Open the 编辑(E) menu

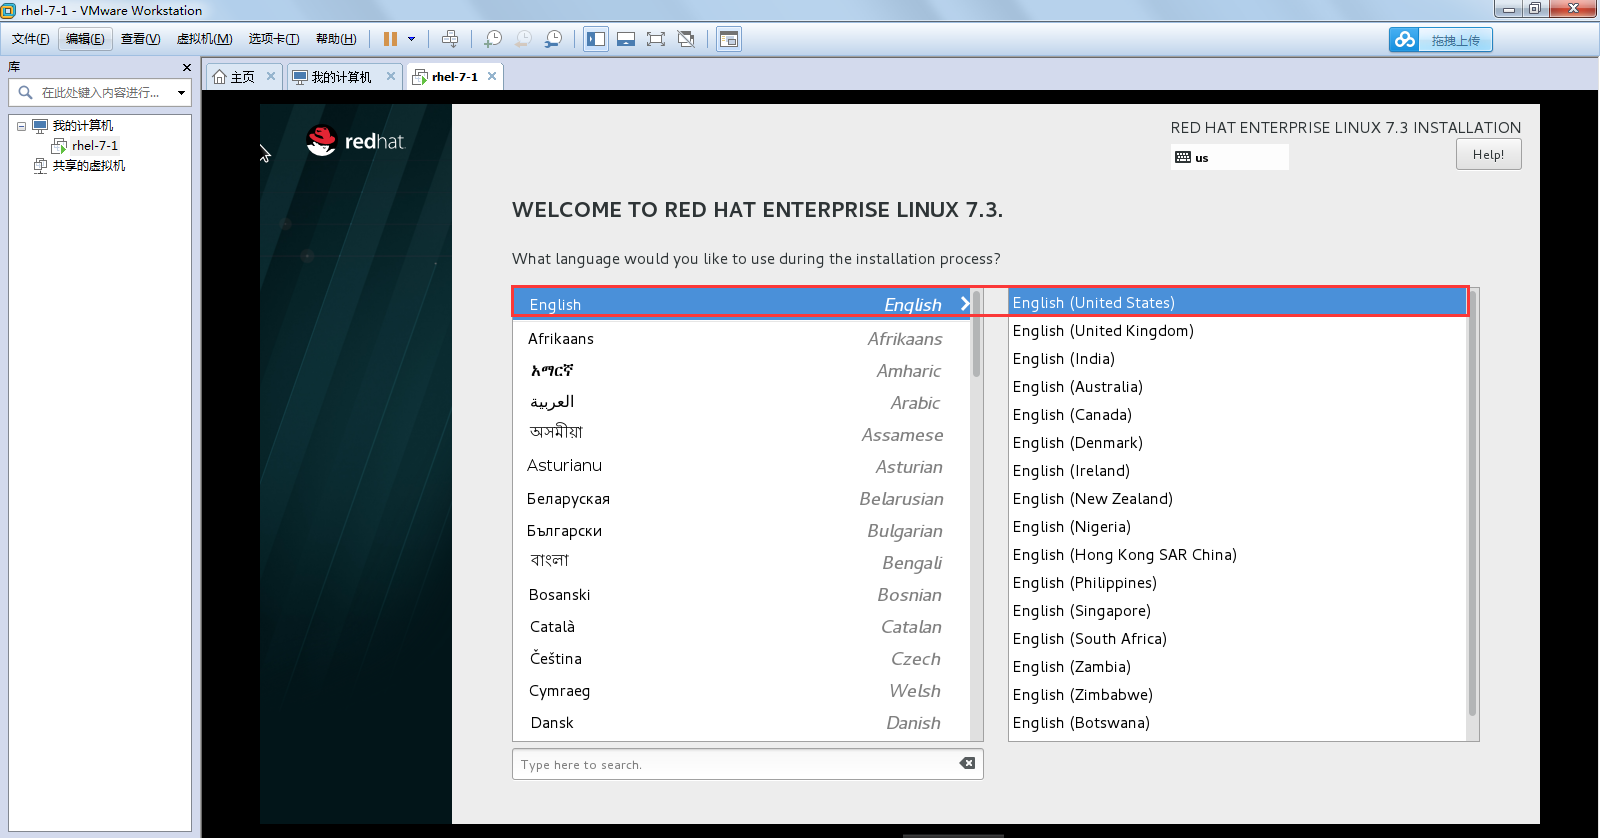[85, 39]
